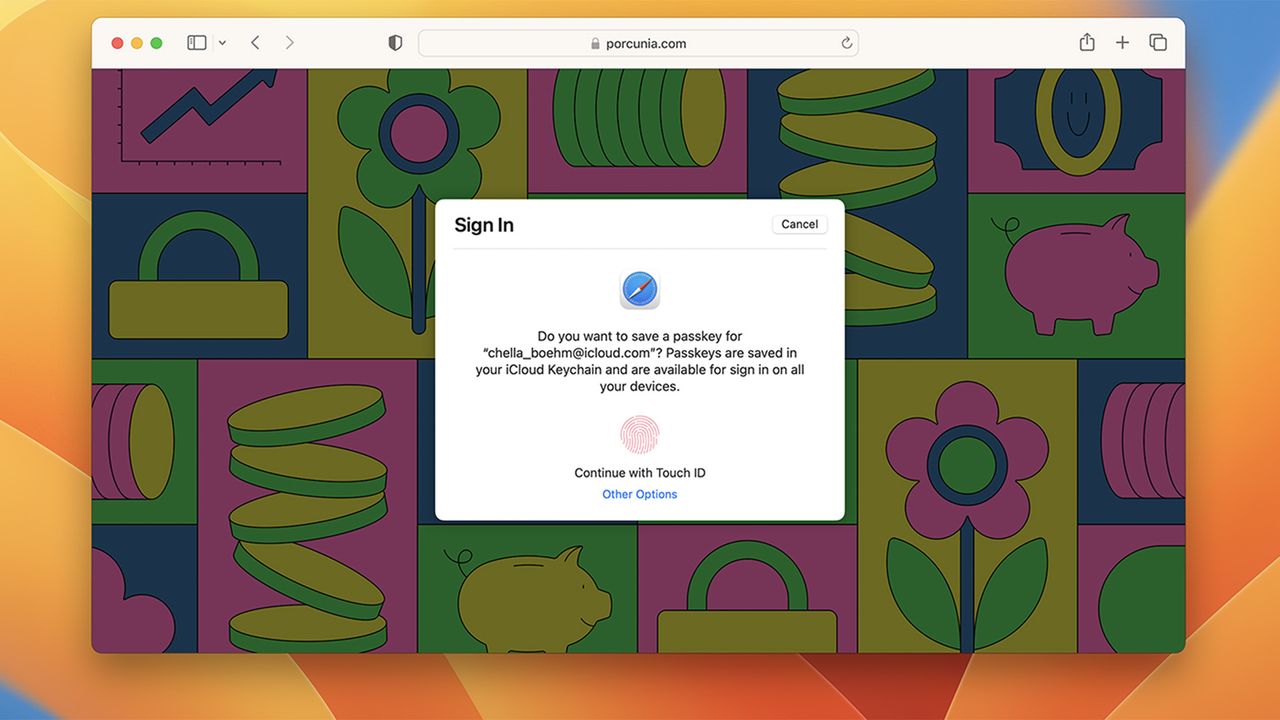Reload the page with the refresh icon
The width and height of the screenshot is (1280, 720).
coord(846,43)
